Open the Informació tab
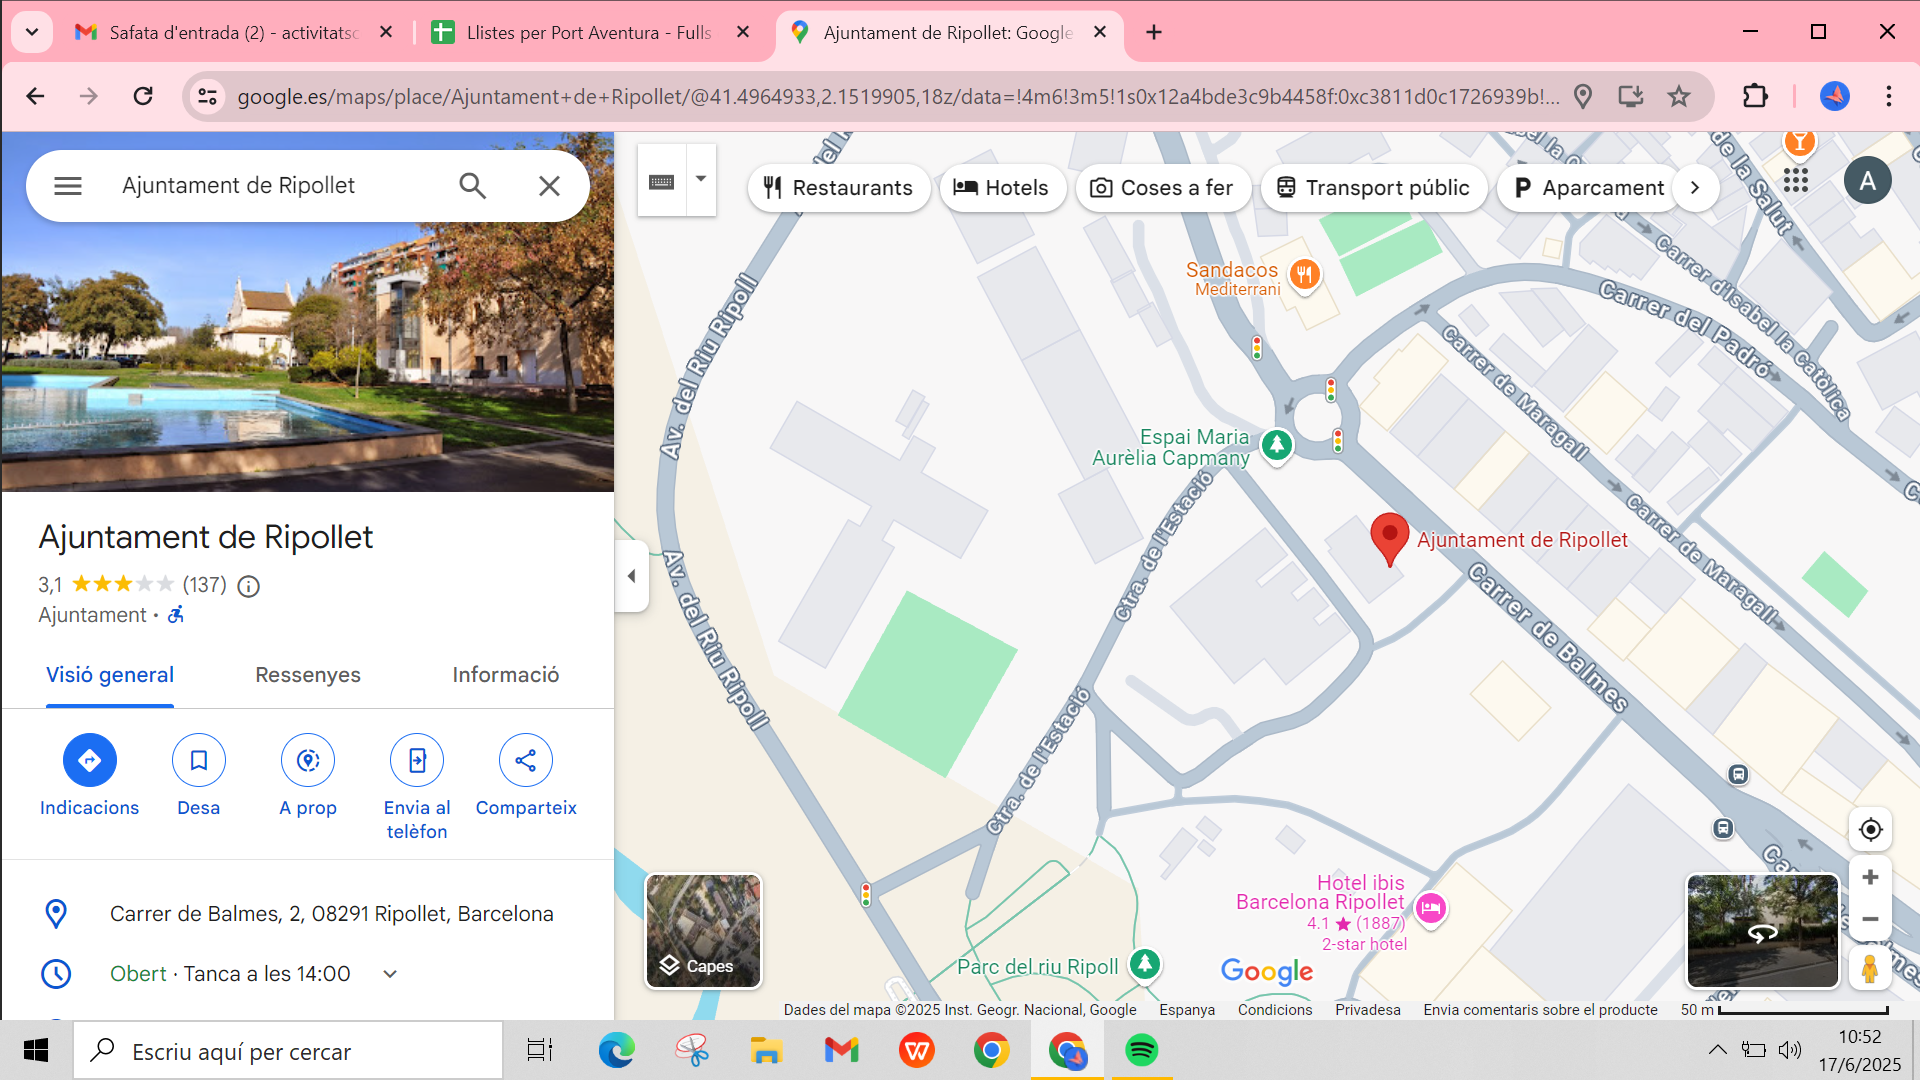Screen dimensions: 1920x1080 coord(505,675)
